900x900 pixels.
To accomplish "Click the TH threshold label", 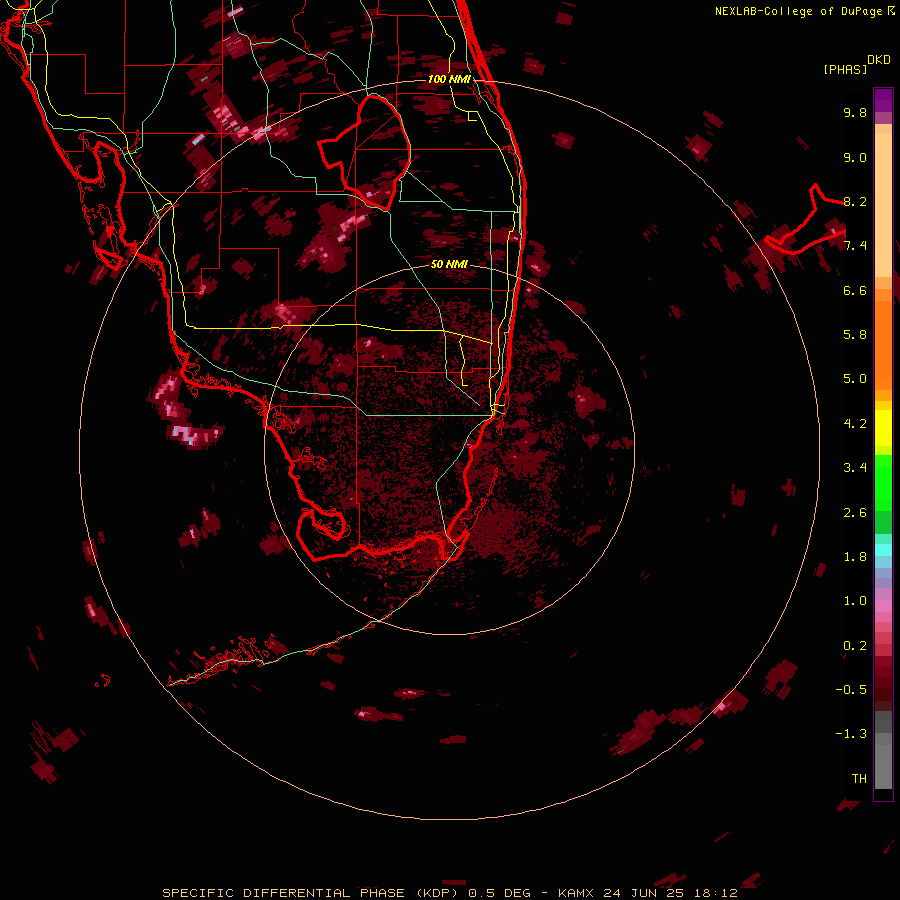I will (859, 778).
